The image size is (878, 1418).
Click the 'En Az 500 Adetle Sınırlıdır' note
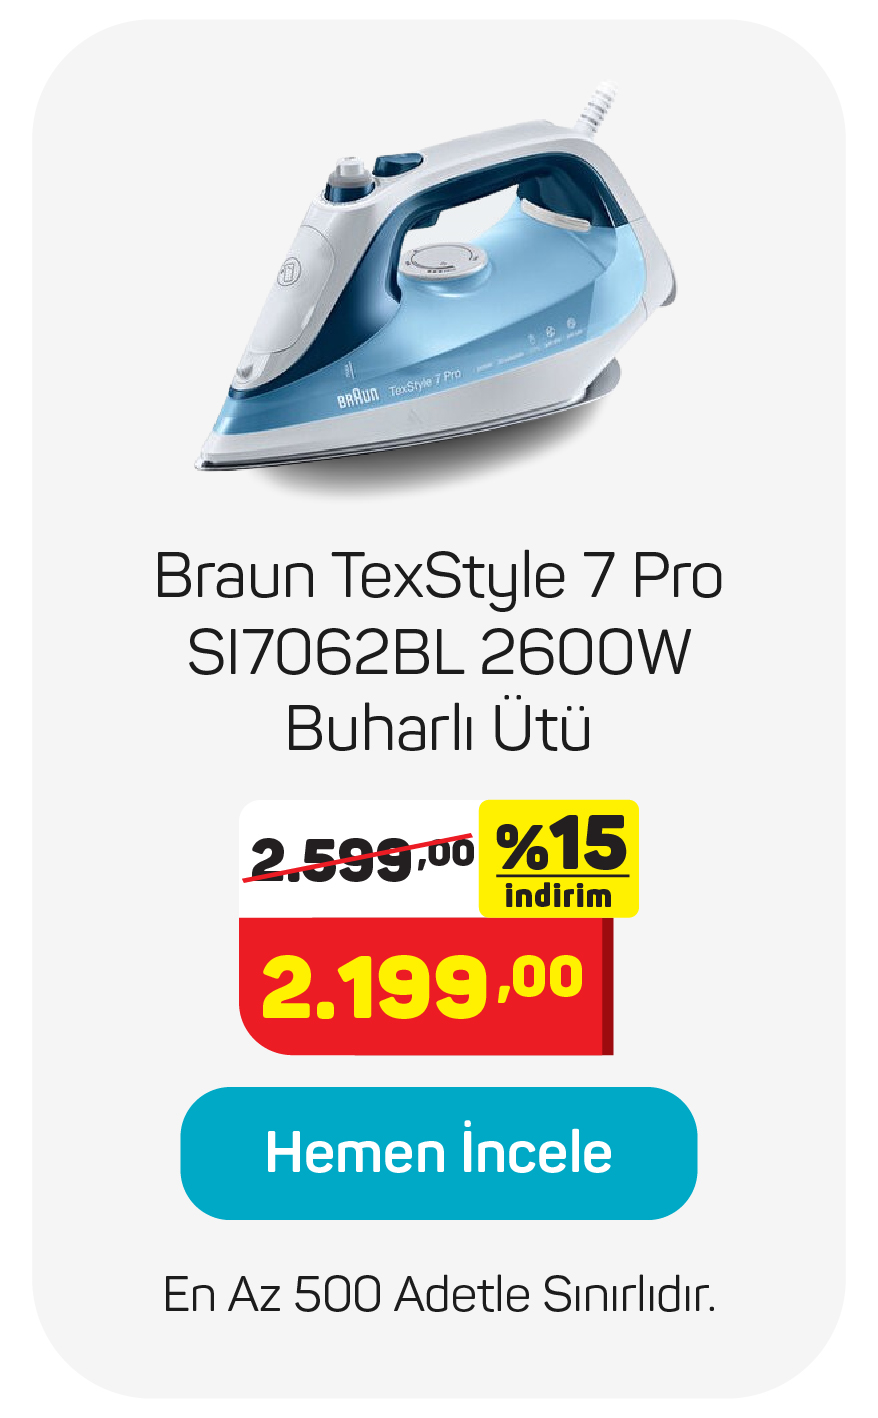click(x=439, y=1295)
